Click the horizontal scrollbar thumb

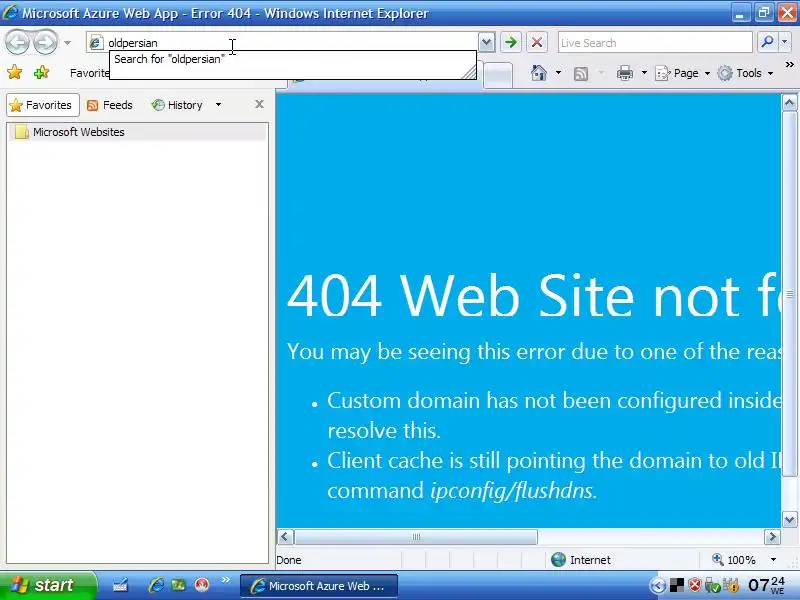(x=416, y=537)
